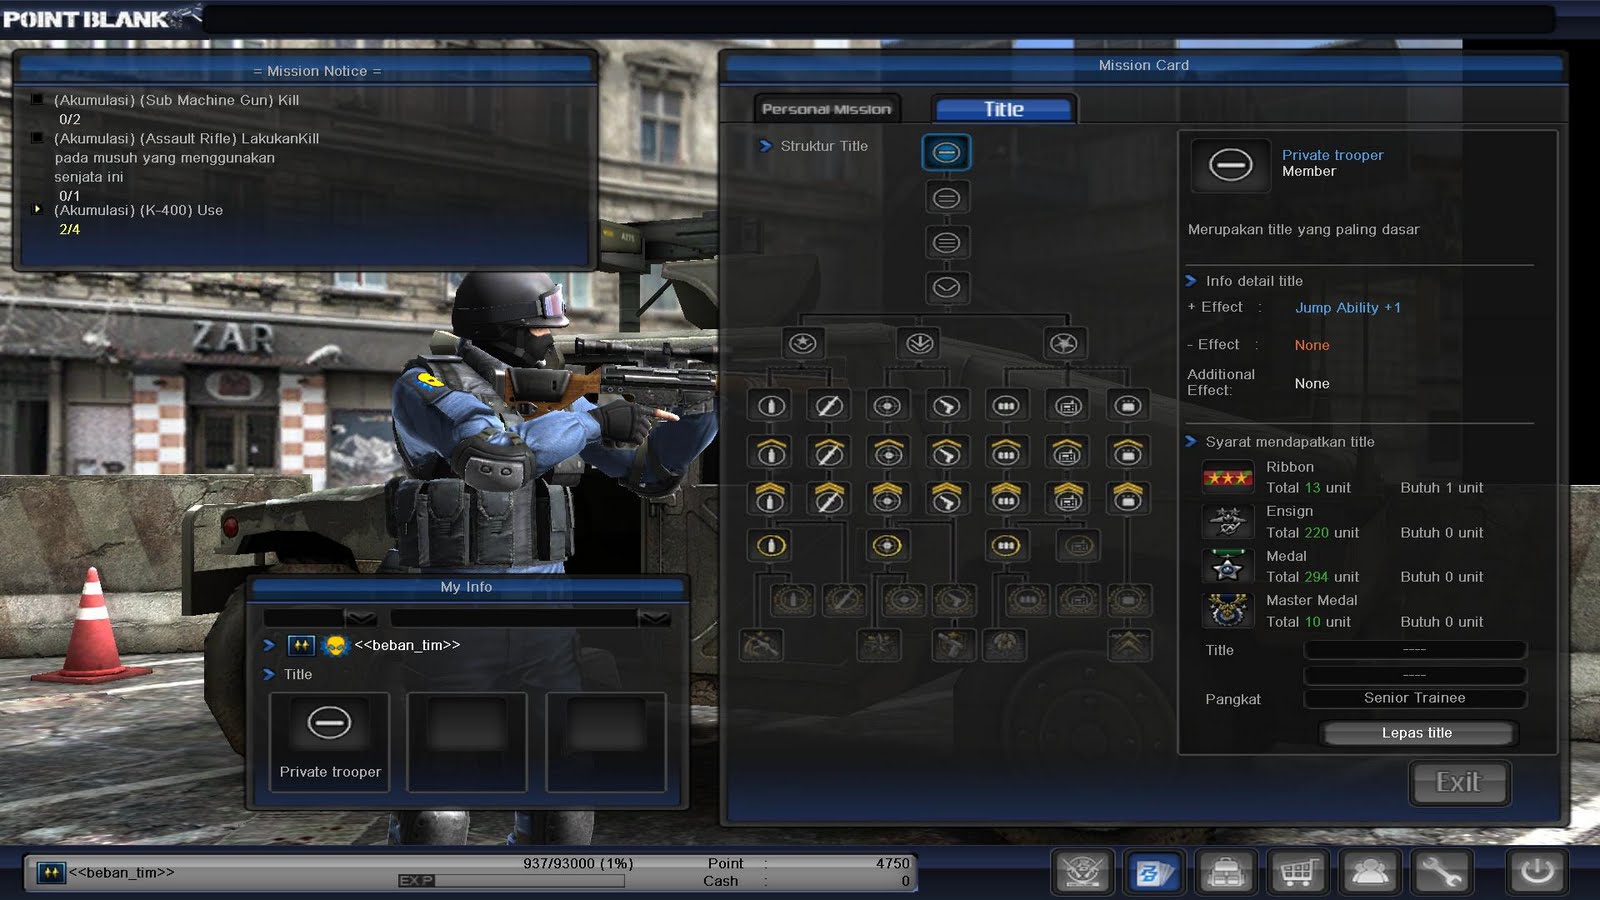Click the 937/93000 (1%) experience text
Screen dimensions: 1600x900
578,863
